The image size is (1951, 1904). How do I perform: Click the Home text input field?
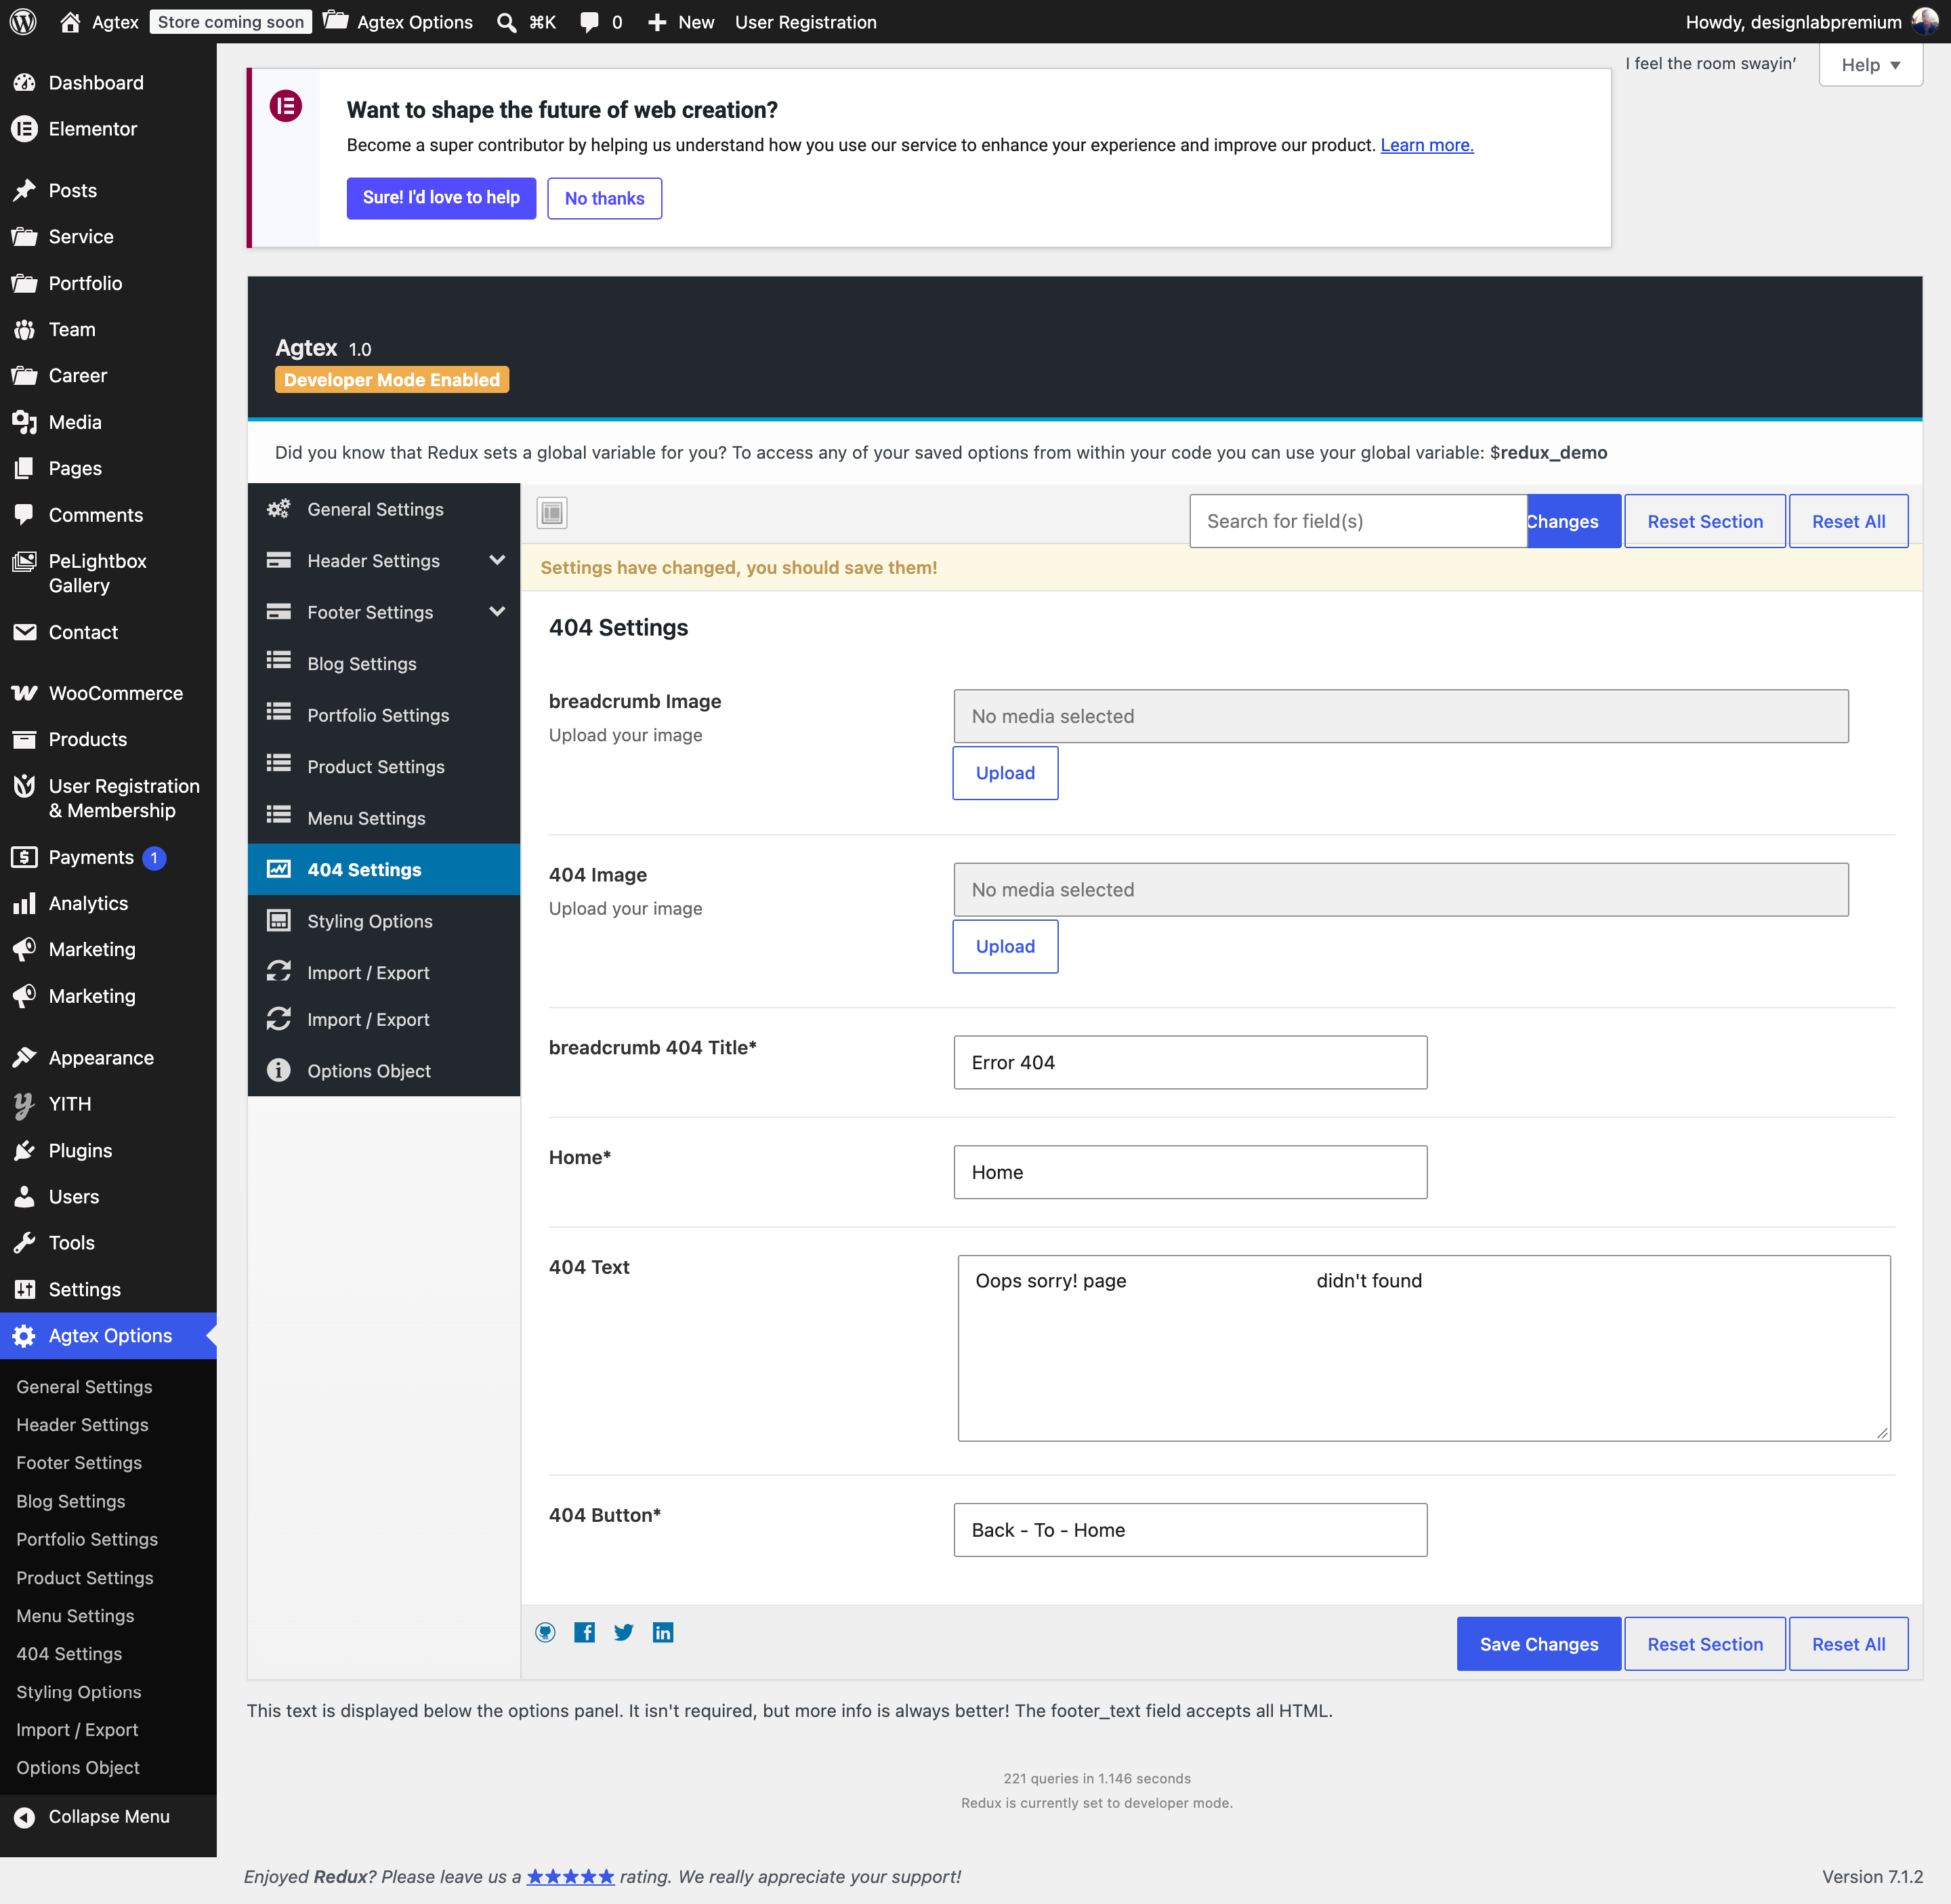pos(1190,1172)
